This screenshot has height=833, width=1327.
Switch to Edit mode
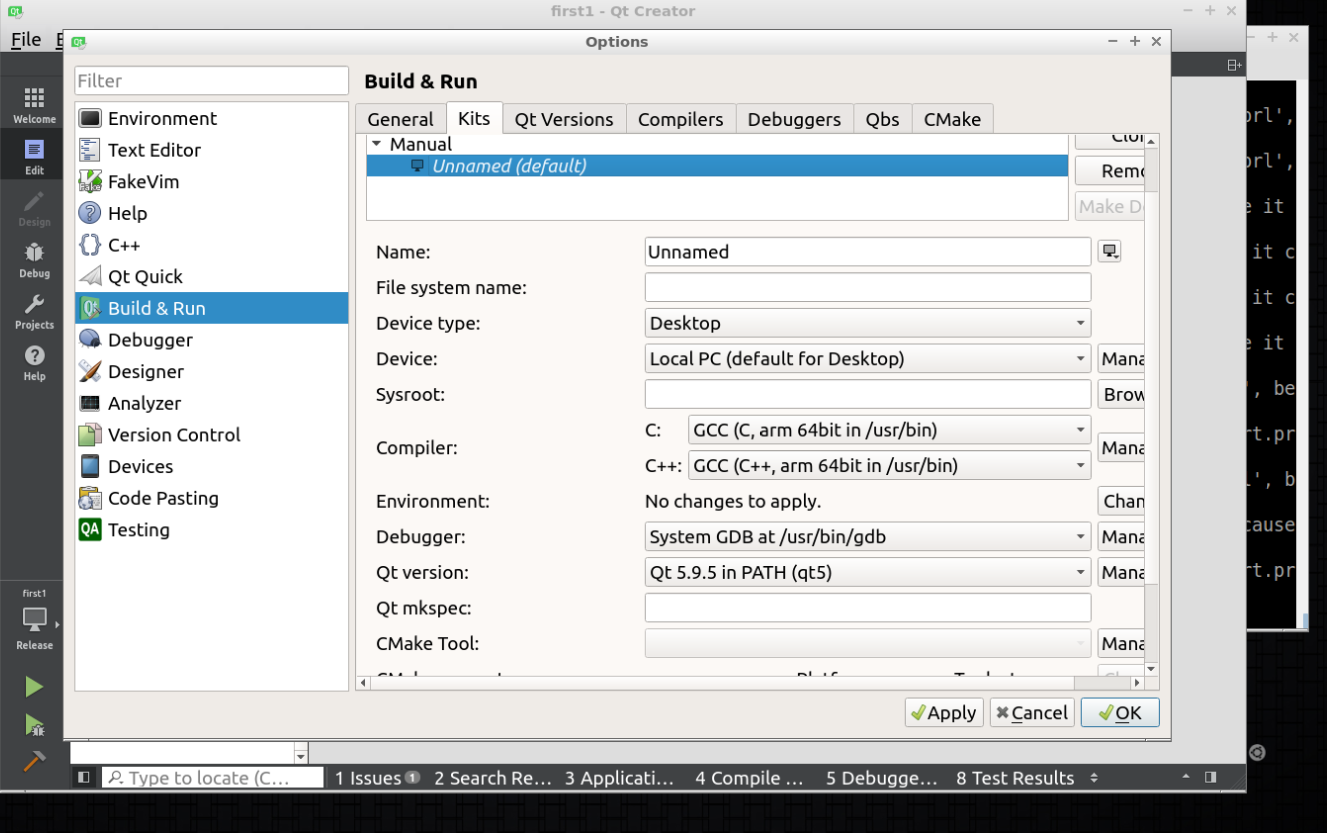point(34,157)
